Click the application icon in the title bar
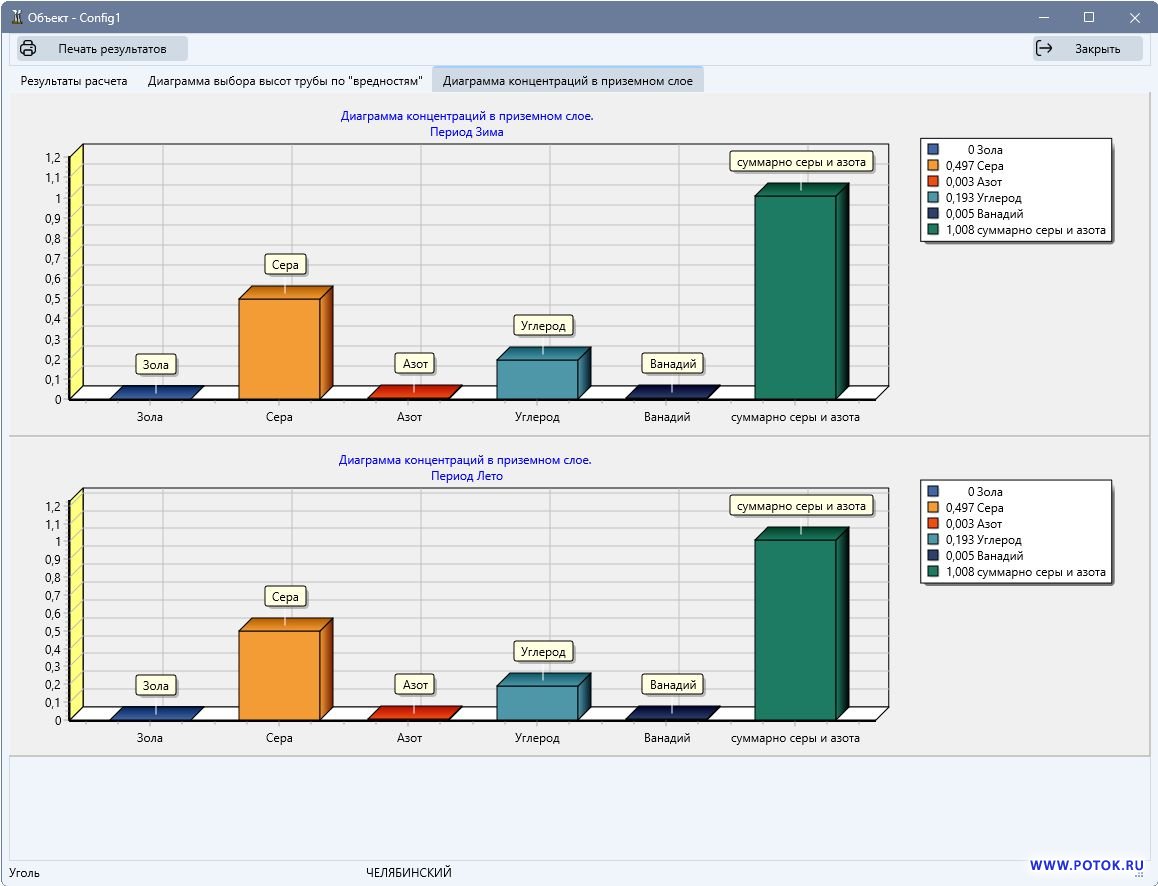1158x886 pixels. pos(16,17)
